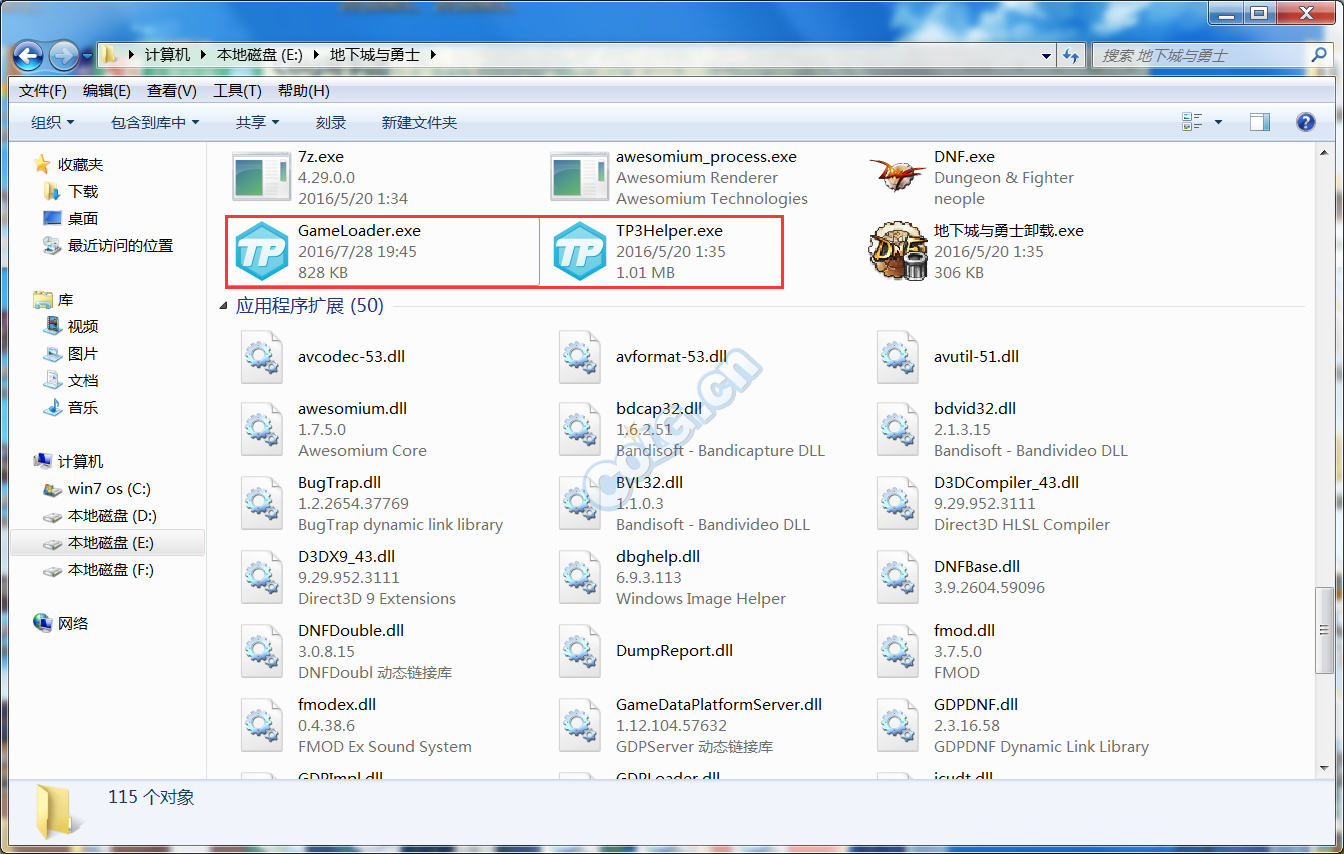Click the 刻录 burn button

(331, 122)
